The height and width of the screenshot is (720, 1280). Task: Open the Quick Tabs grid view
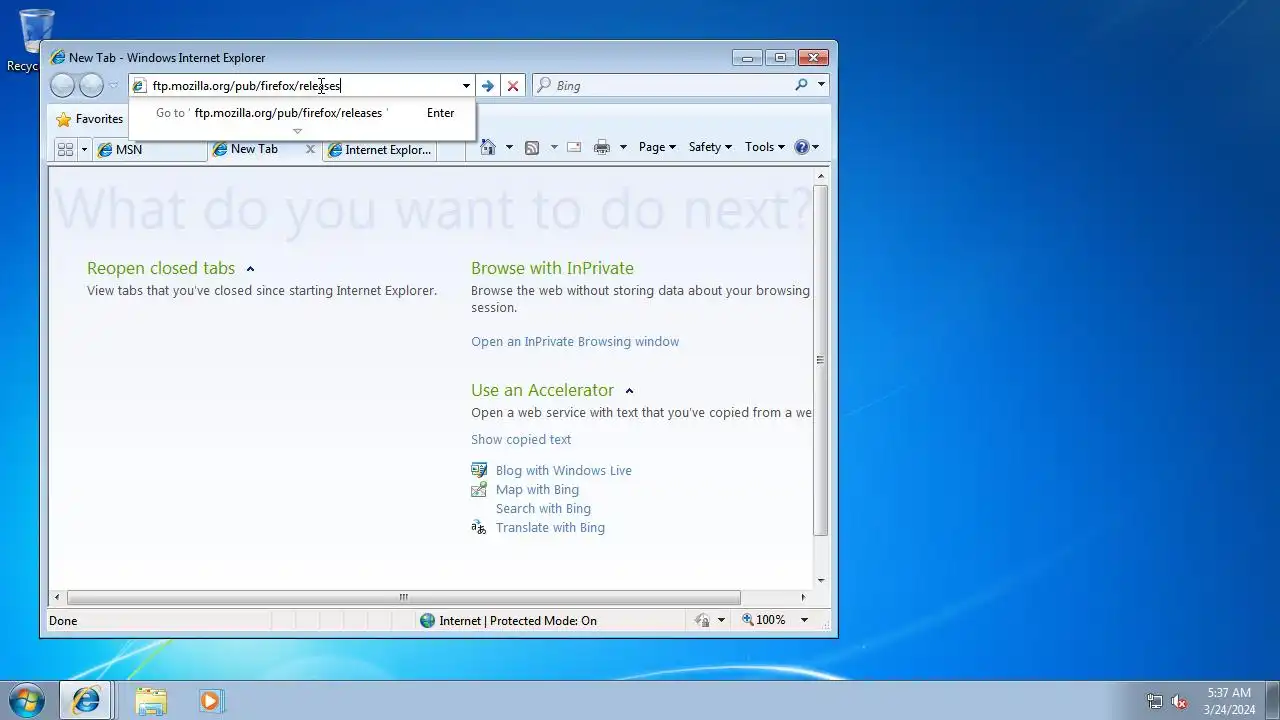(x=65, y=149)
